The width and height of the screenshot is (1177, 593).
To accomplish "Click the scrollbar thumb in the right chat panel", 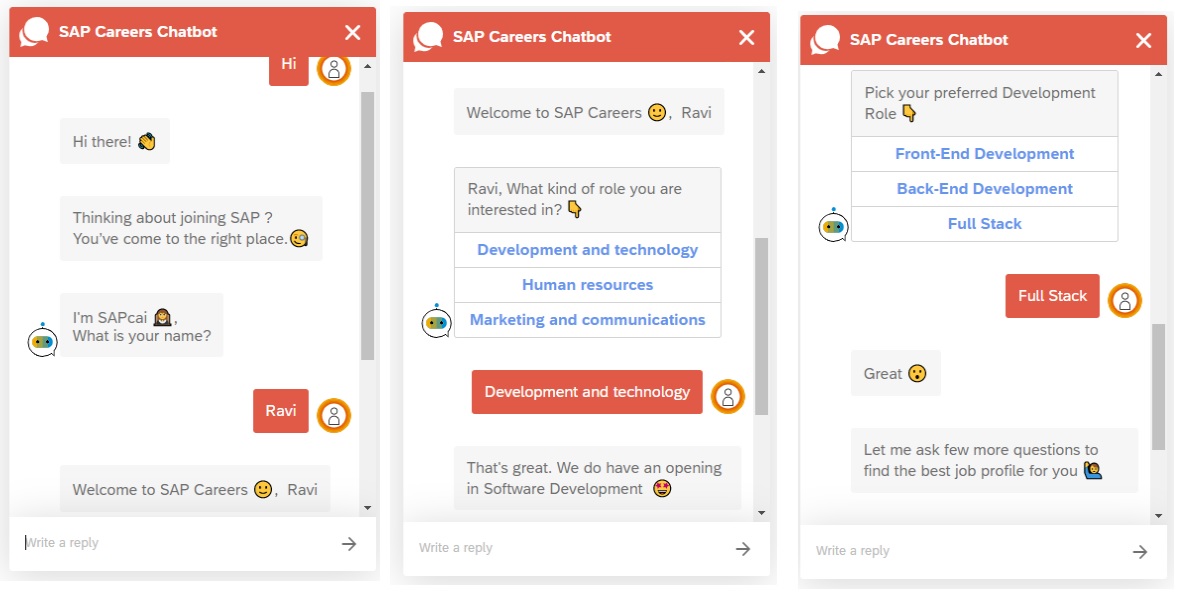I will tap(1158, 385).
